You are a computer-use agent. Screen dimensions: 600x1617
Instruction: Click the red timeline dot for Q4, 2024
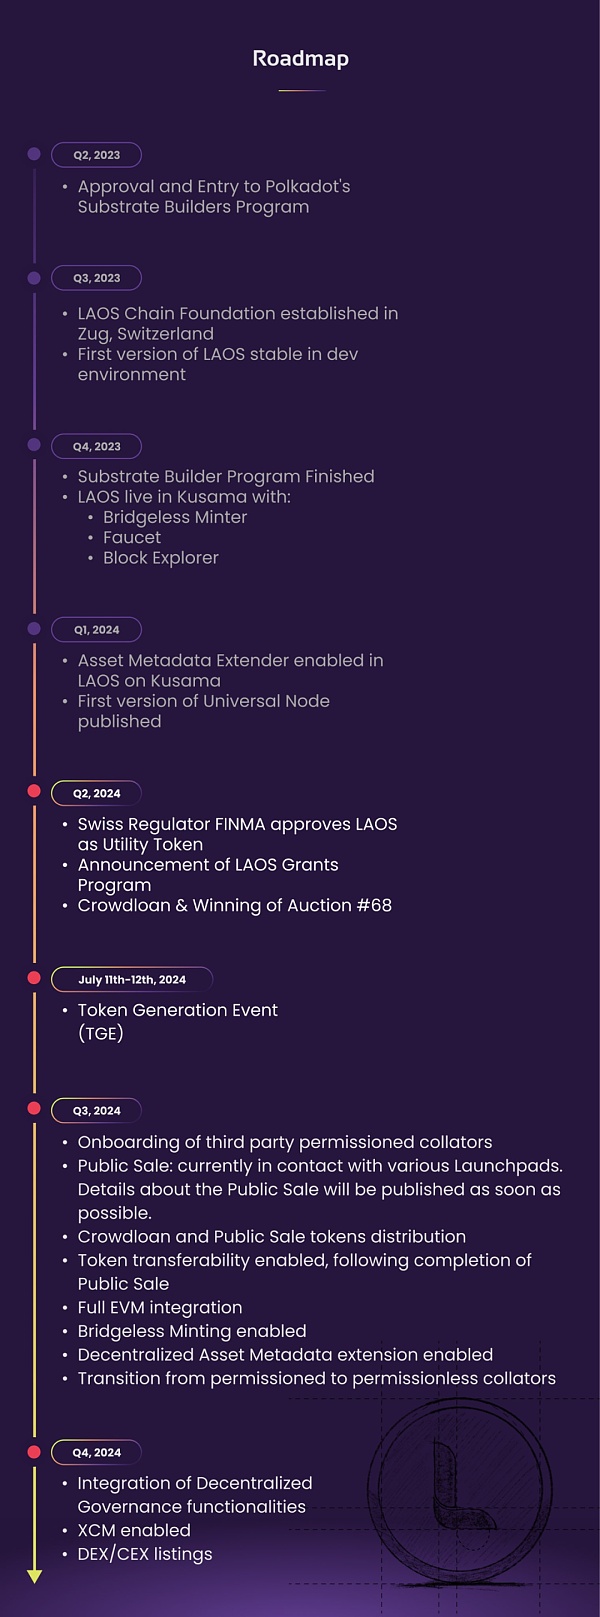34,1452
